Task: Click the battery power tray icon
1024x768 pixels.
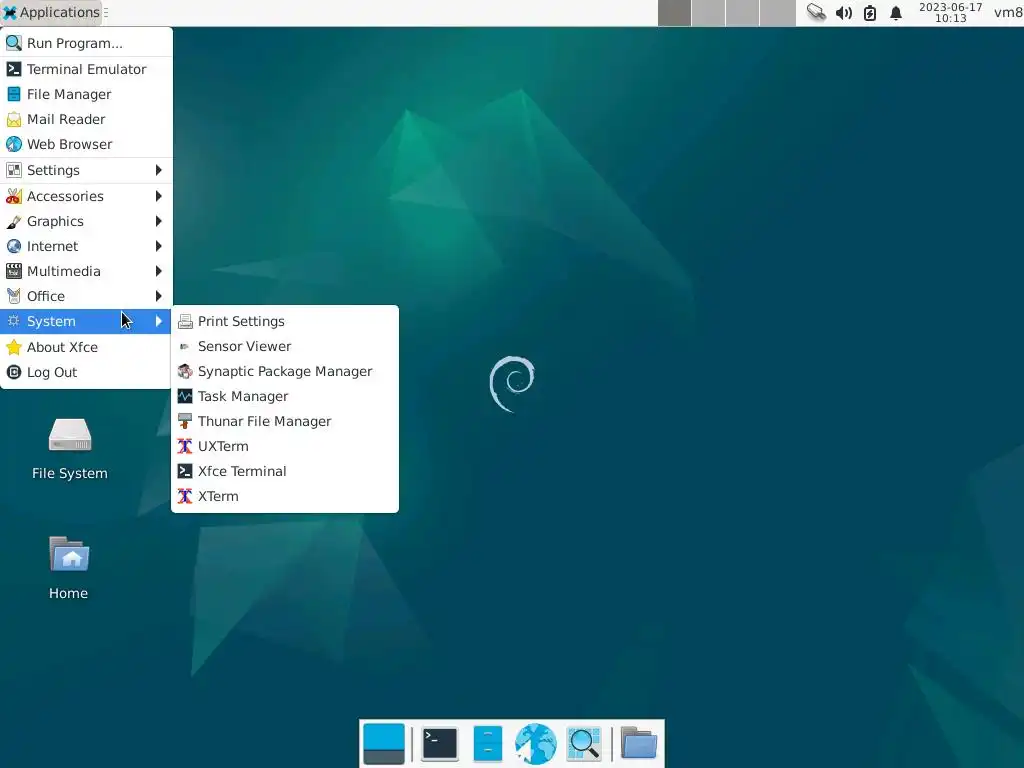Action: click(x=870, y=13)
